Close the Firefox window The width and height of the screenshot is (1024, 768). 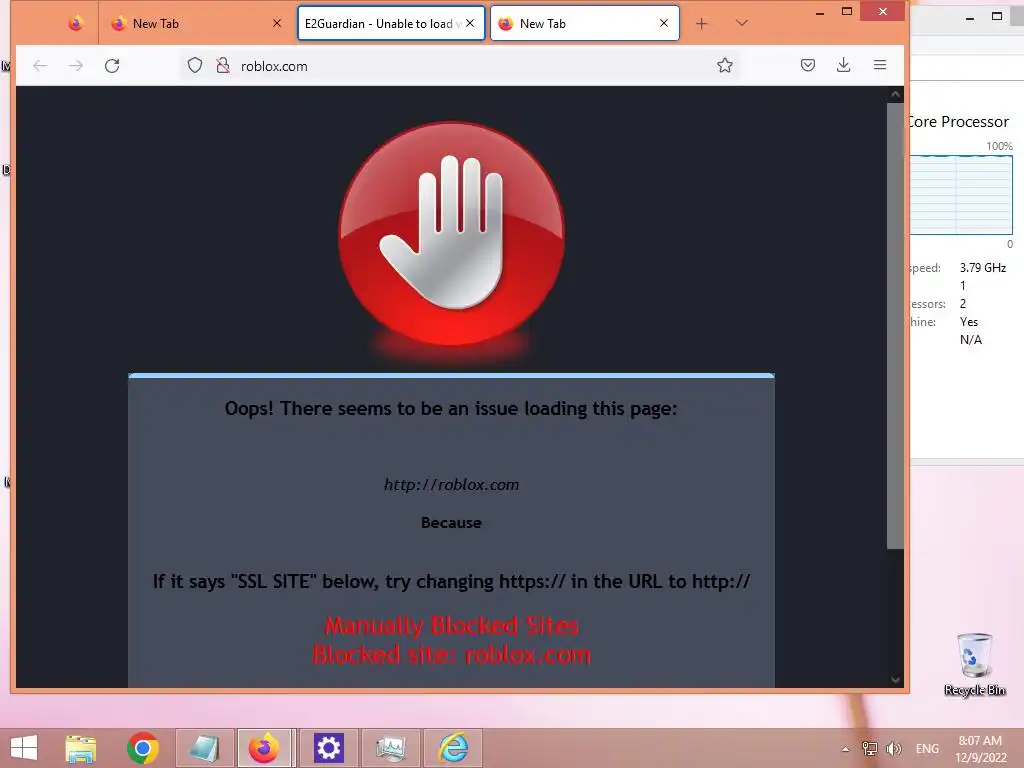pos(883,12)
